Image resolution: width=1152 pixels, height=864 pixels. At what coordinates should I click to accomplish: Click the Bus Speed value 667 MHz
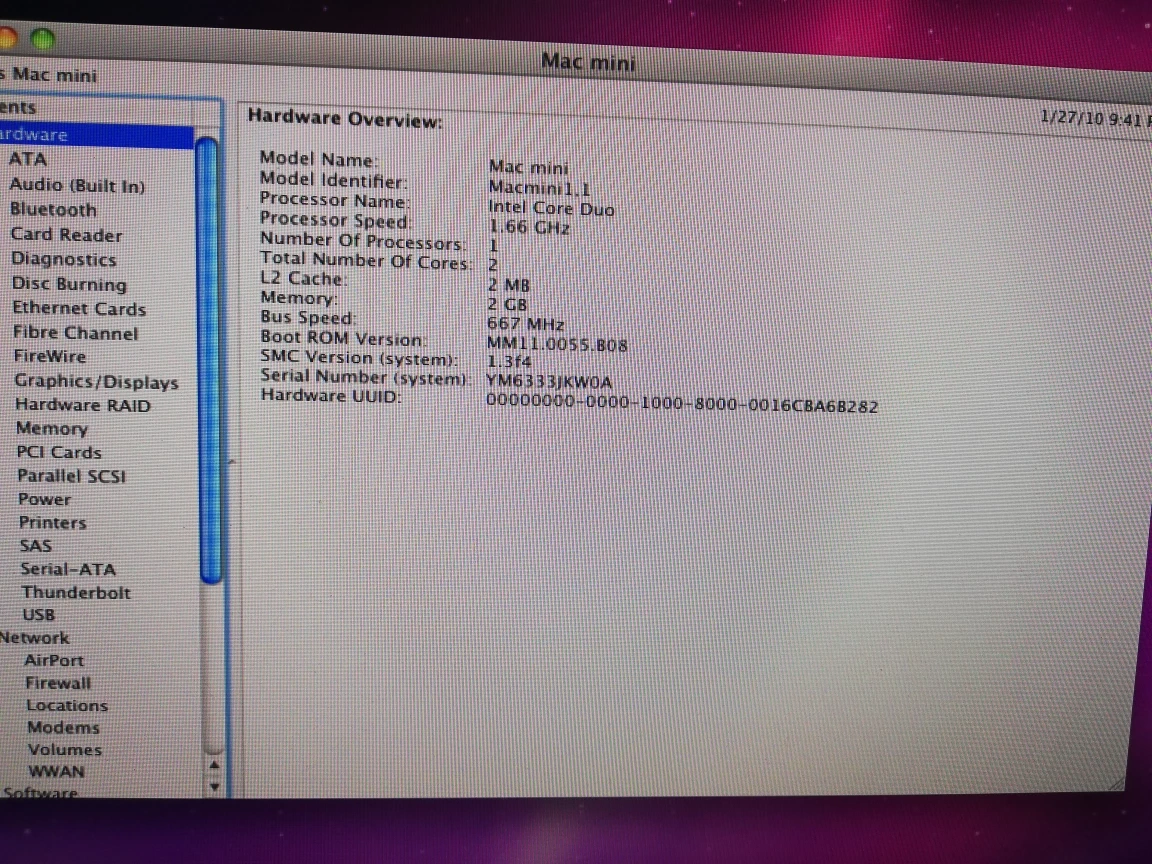[525, 324]
